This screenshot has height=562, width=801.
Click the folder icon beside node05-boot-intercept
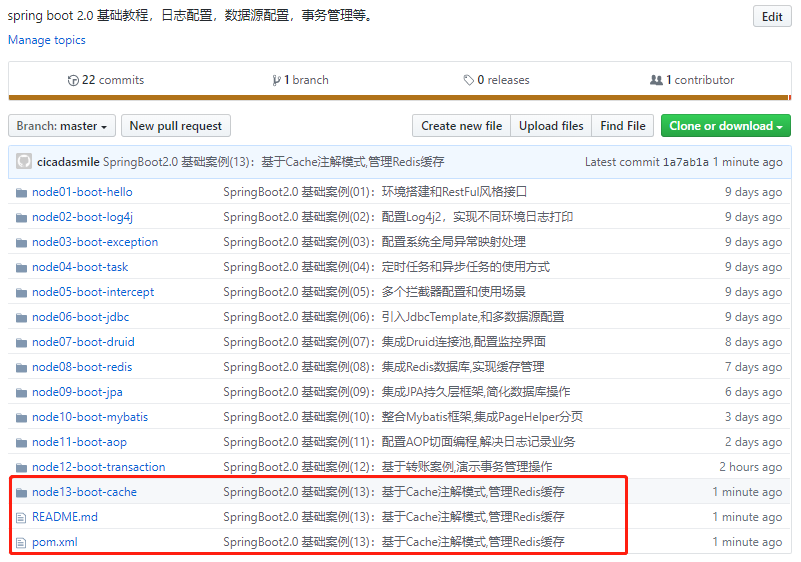point(21,293)
